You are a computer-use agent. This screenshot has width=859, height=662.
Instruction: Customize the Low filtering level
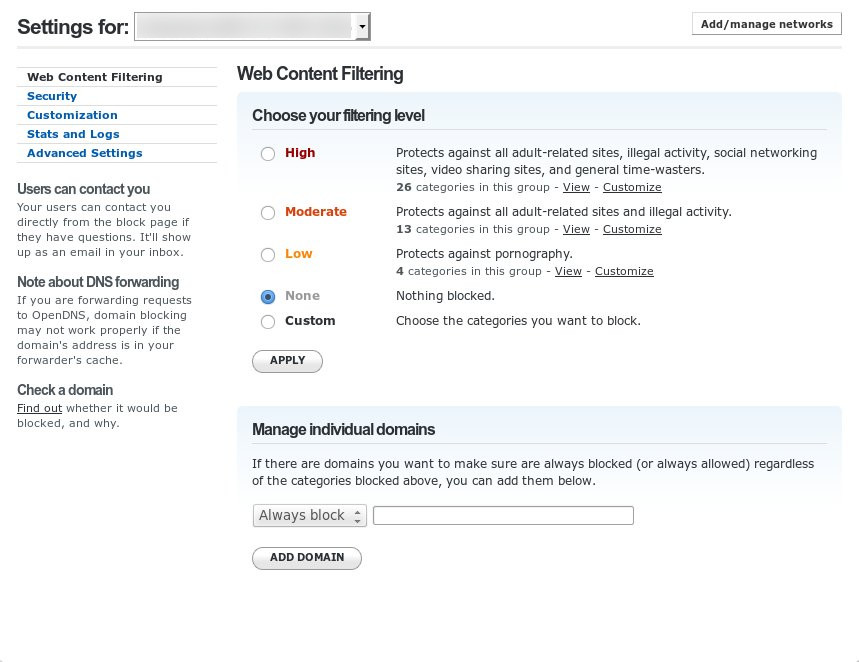tap(624, 271)
